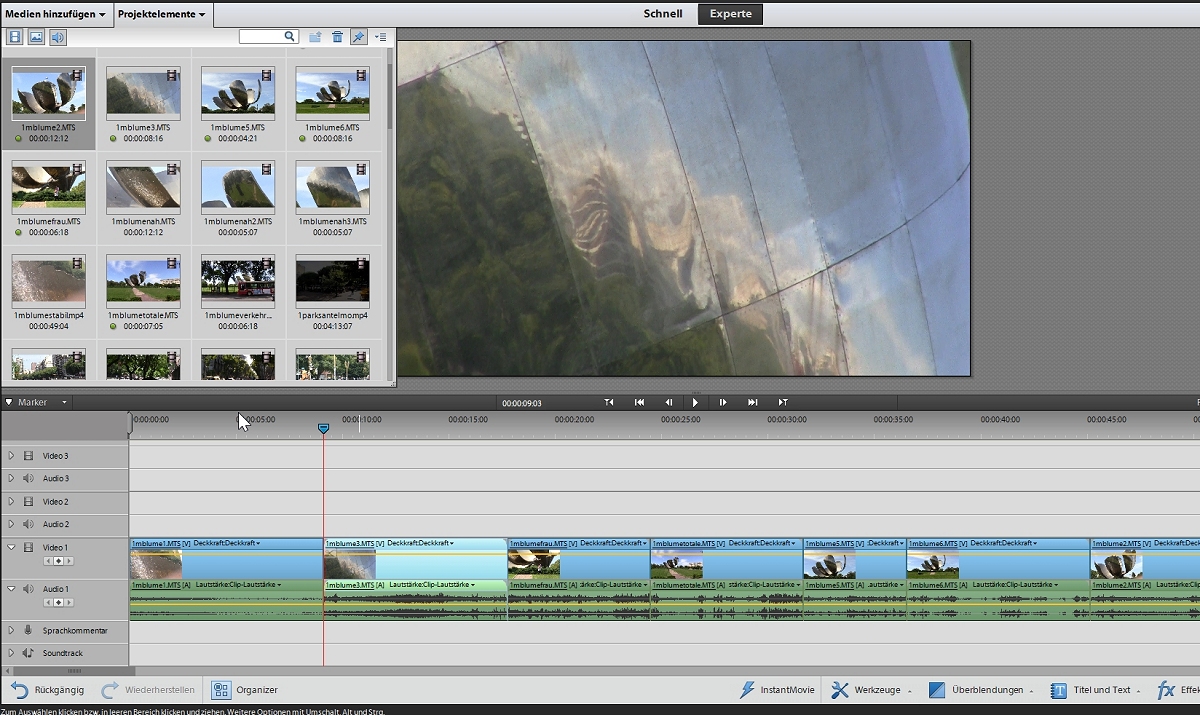This screenshot has width=1200, height=715.
Task: Add keyframe on Audio 1 track
Action: (58, 603)
